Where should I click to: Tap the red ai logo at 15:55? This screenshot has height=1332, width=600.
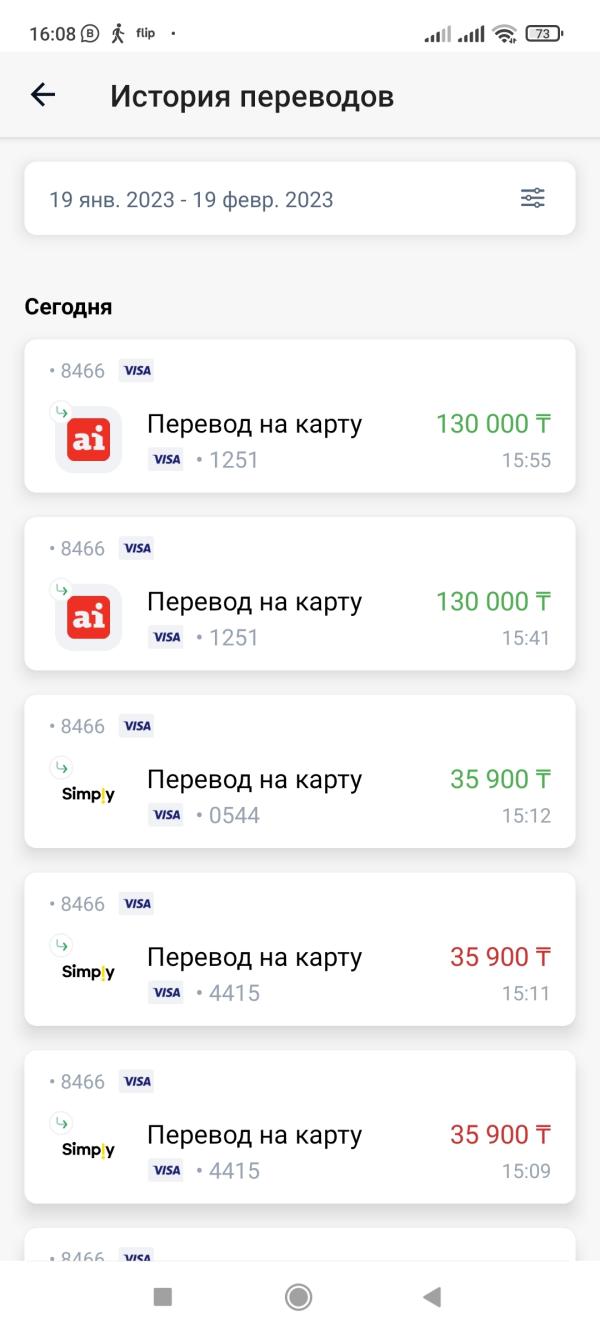click(88, 440)
